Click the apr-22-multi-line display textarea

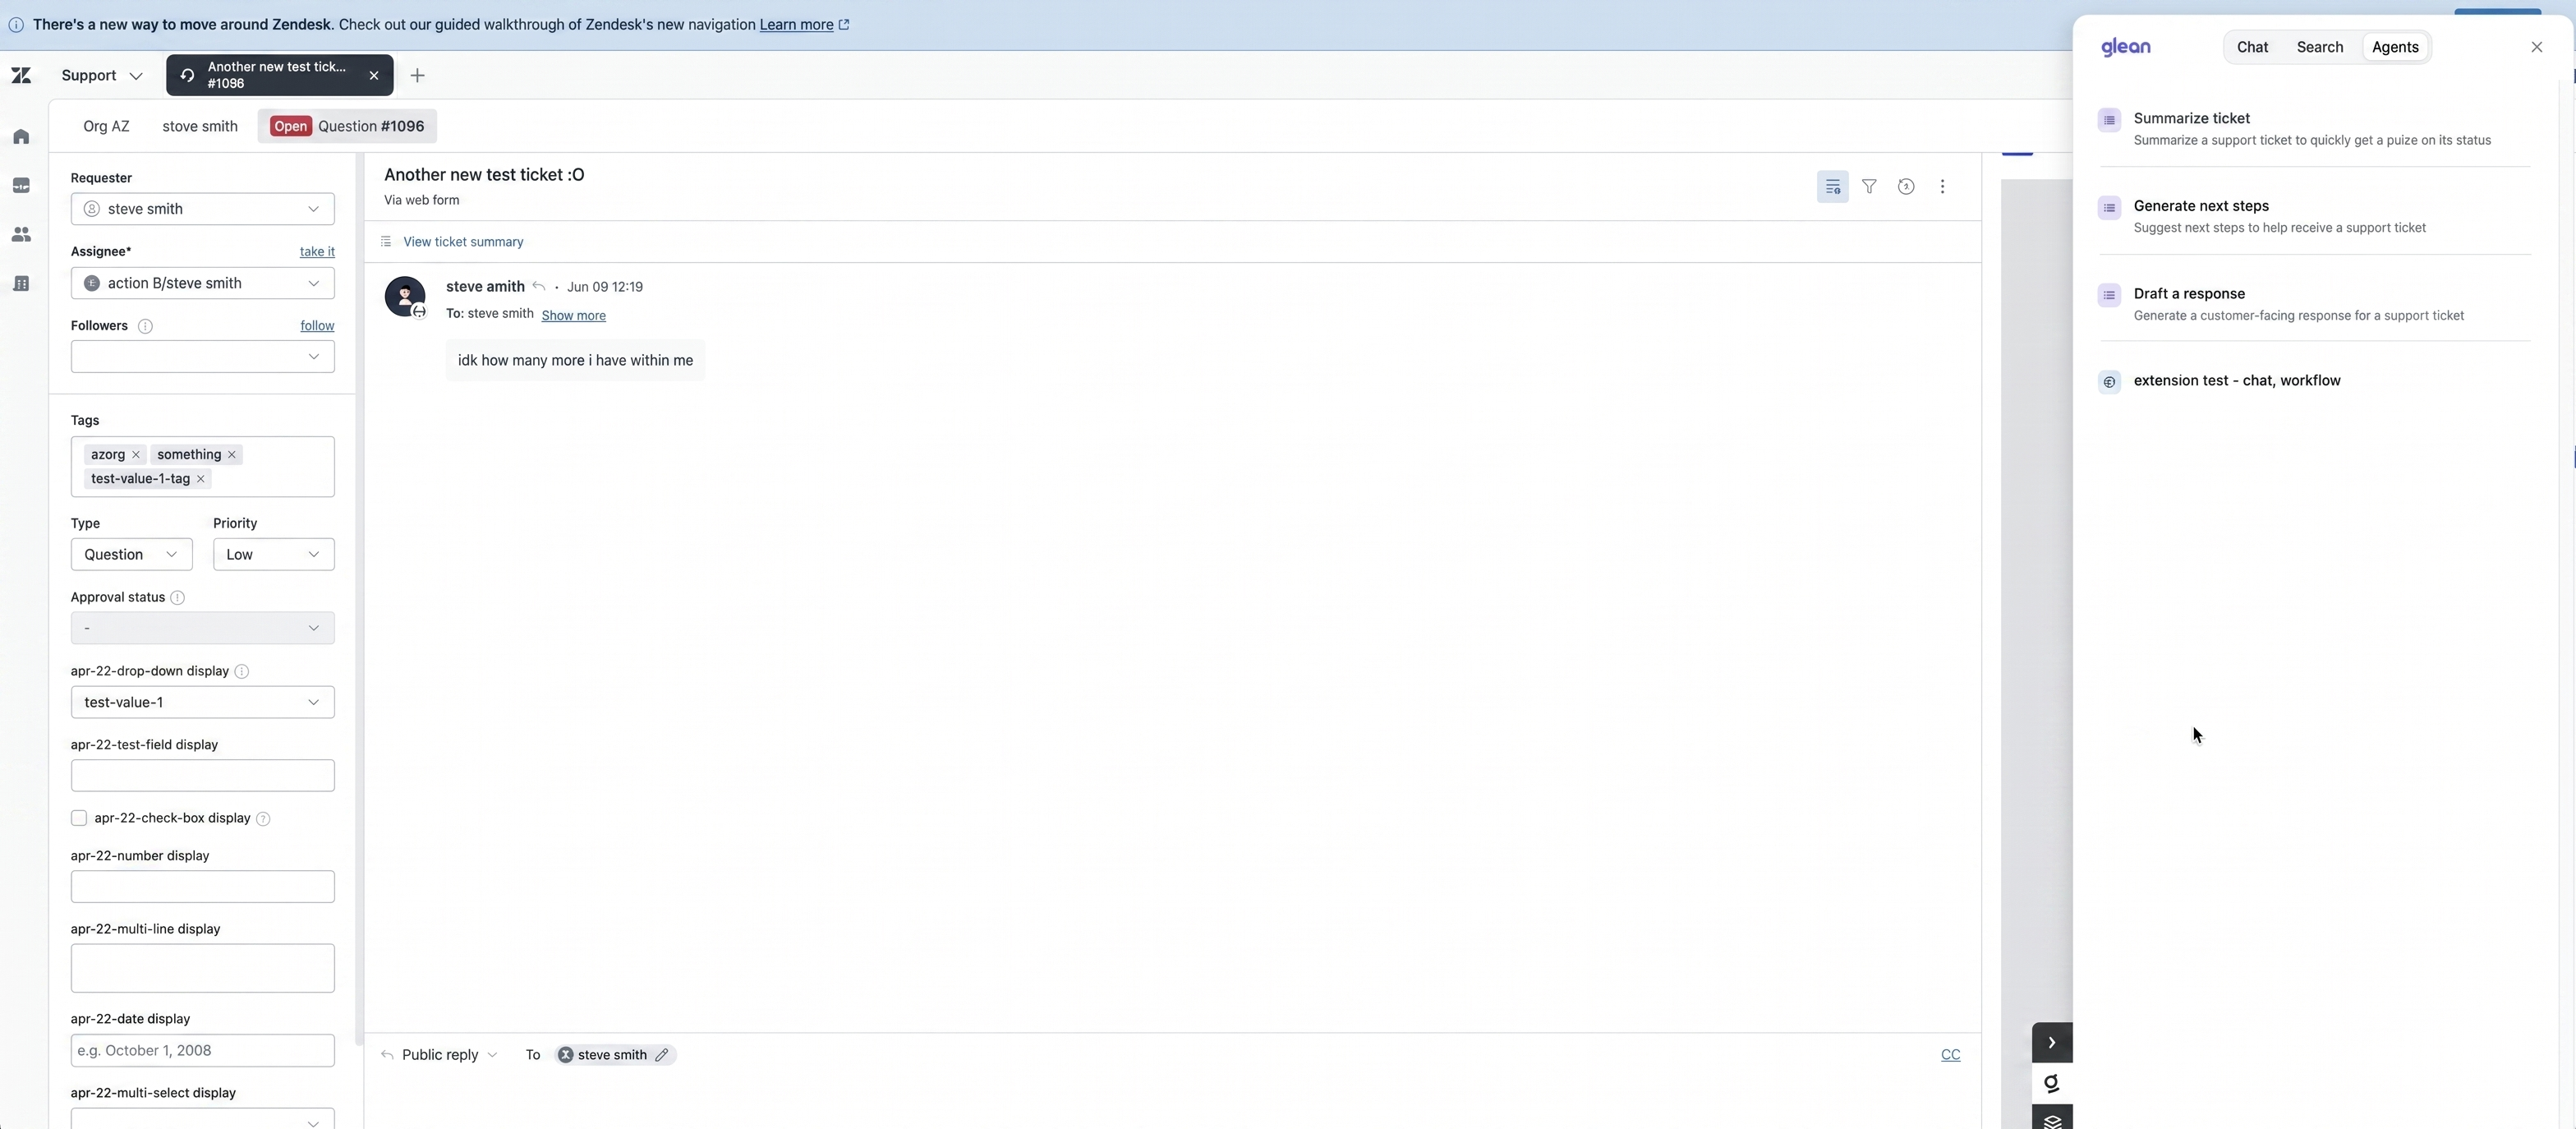coord(203,969)
